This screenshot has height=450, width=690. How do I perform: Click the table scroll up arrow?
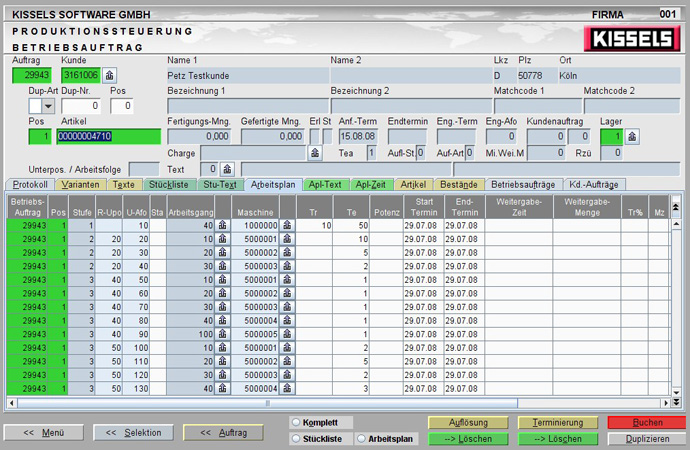tap(676, 225)
